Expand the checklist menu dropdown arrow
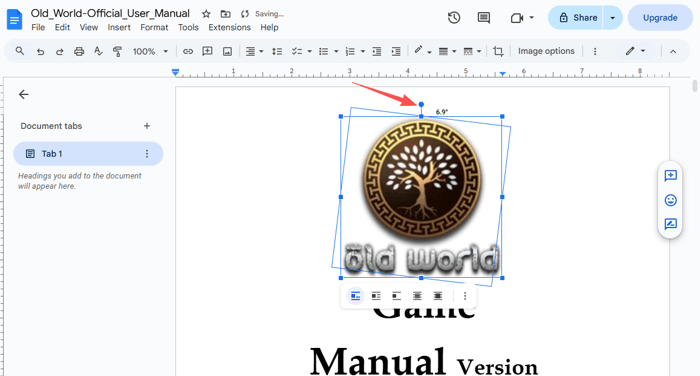The width and height of the screenshot is (700, 376). click(x=309, y=51)
